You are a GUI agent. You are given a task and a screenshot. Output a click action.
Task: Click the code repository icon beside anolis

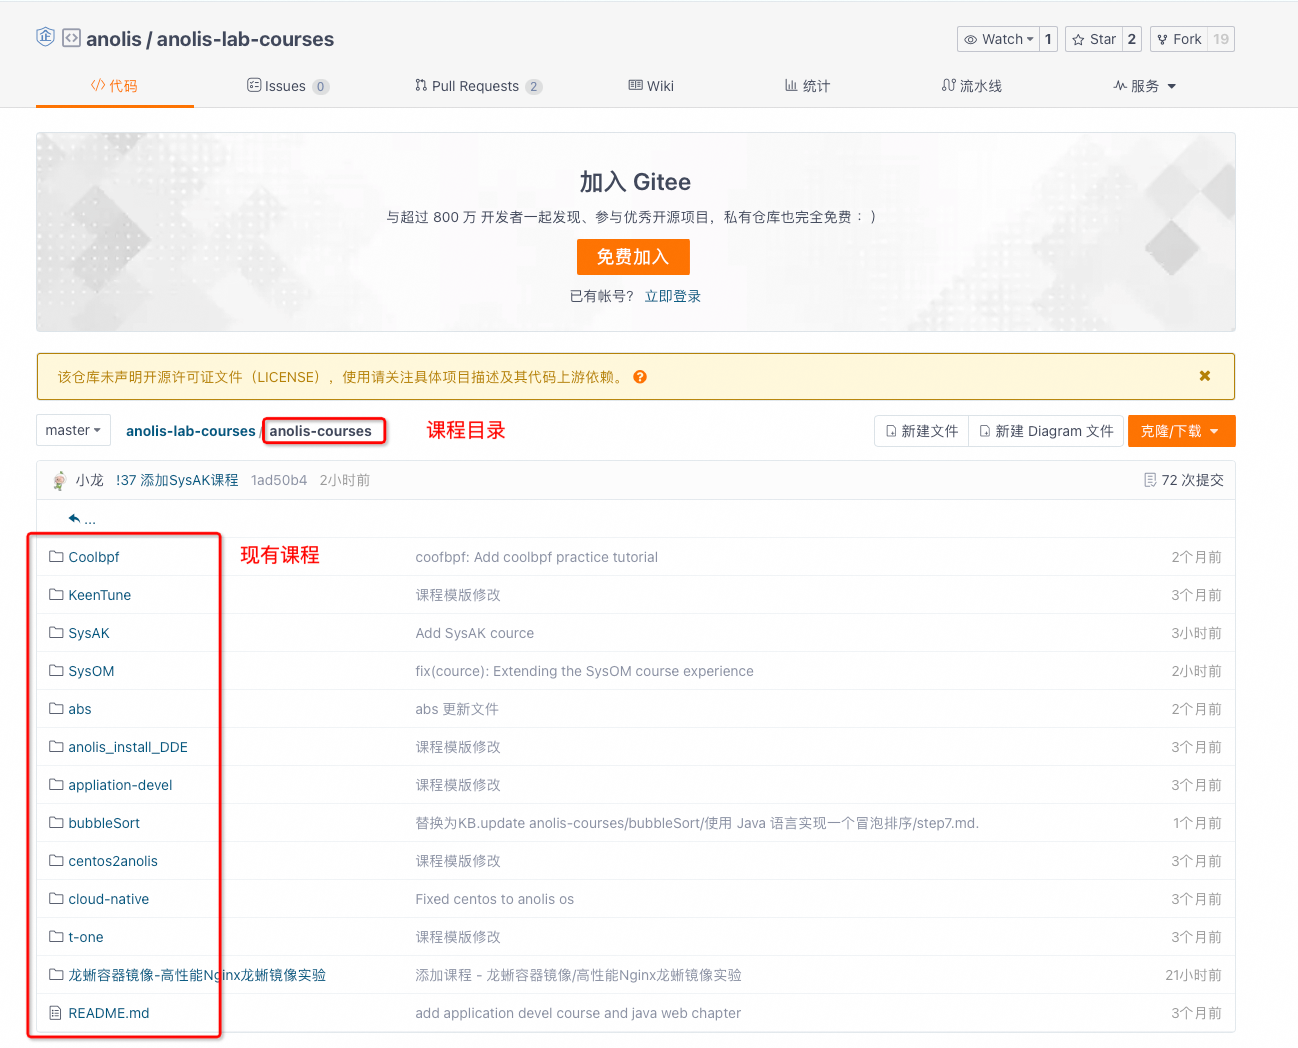pyautogui.click(x=71, y=38)
